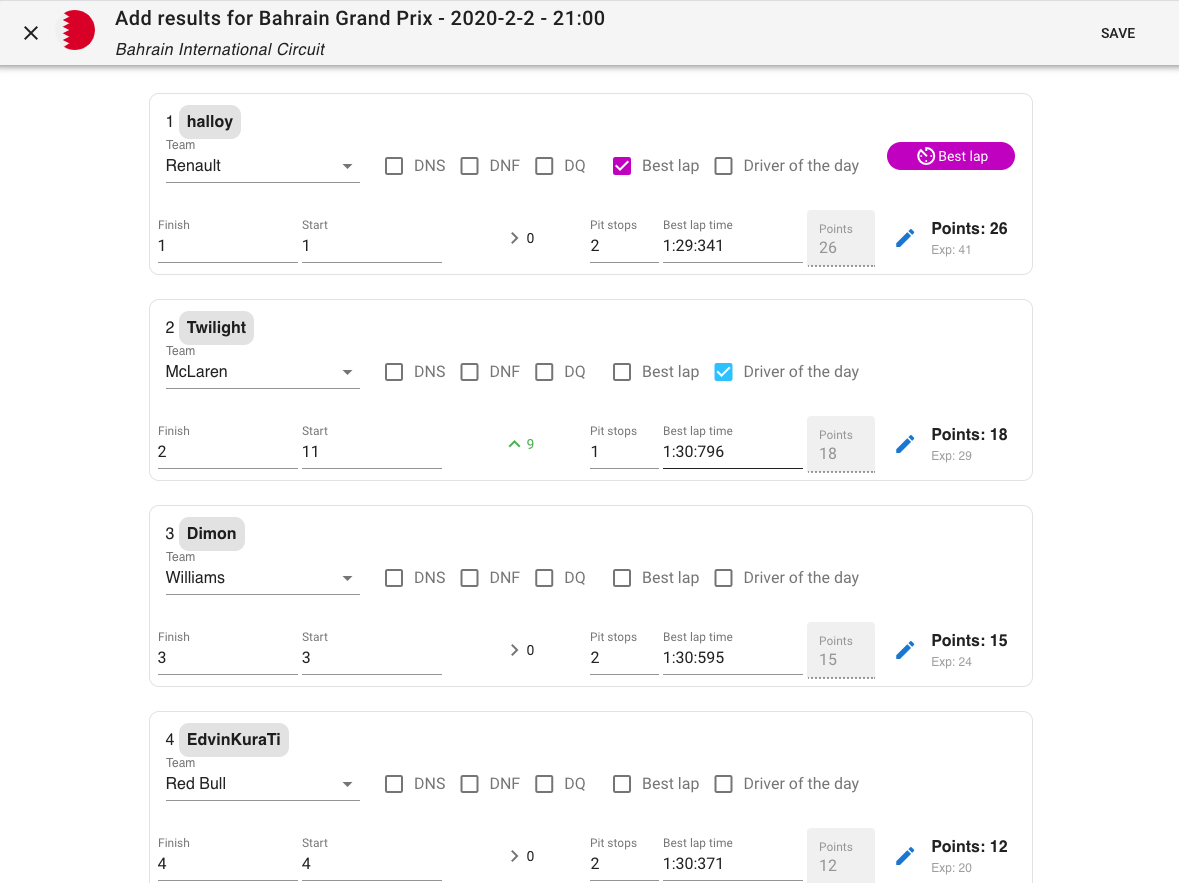Open the Red Bull team dropdown
Image resolution: width=1179 pixels, height=883 pixels.
click(262, 784)
